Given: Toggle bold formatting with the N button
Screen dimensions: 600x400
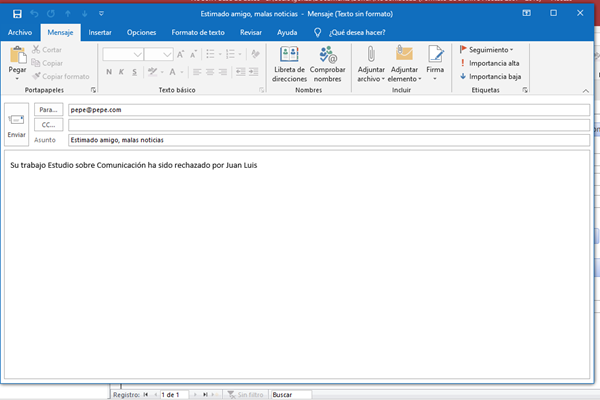Looking at the screenshot, I should [x=108, y=72].
